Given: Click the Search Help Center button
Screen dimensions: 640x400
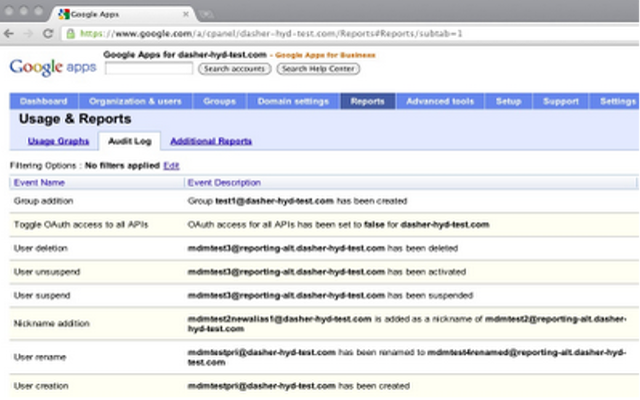Looking at the screenshot, I should 318,69.
